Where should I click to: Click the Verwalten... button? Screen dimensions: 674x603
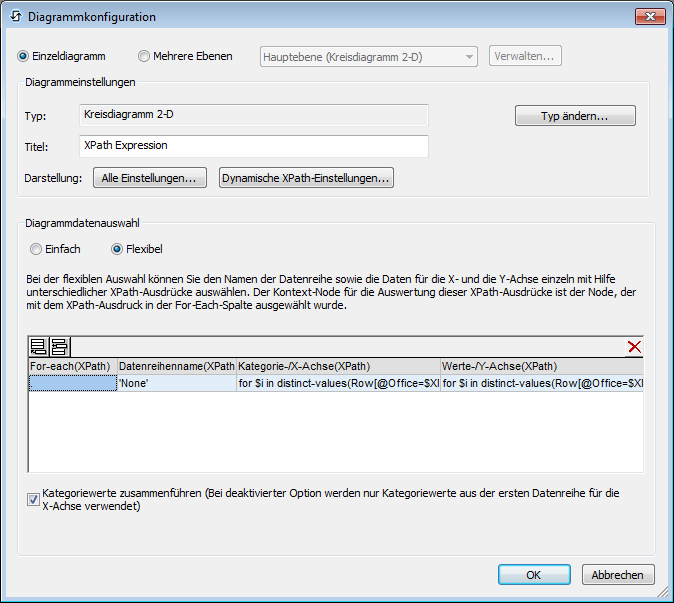point(525,56)
